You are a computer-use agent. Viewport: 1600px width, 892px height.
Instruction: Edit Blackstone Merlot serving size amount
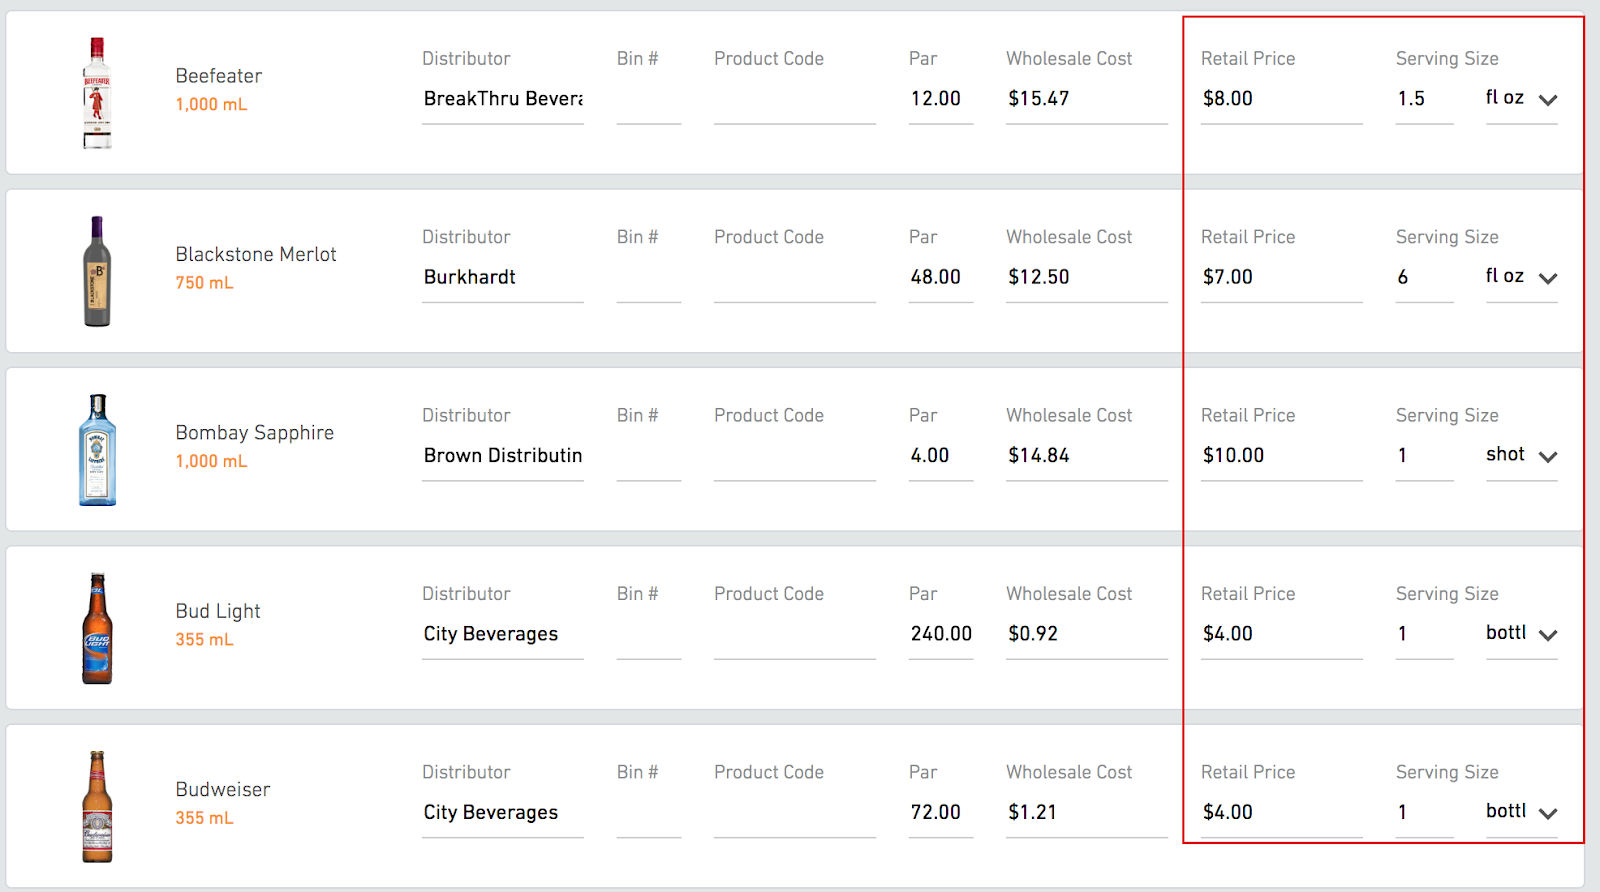1423,277
